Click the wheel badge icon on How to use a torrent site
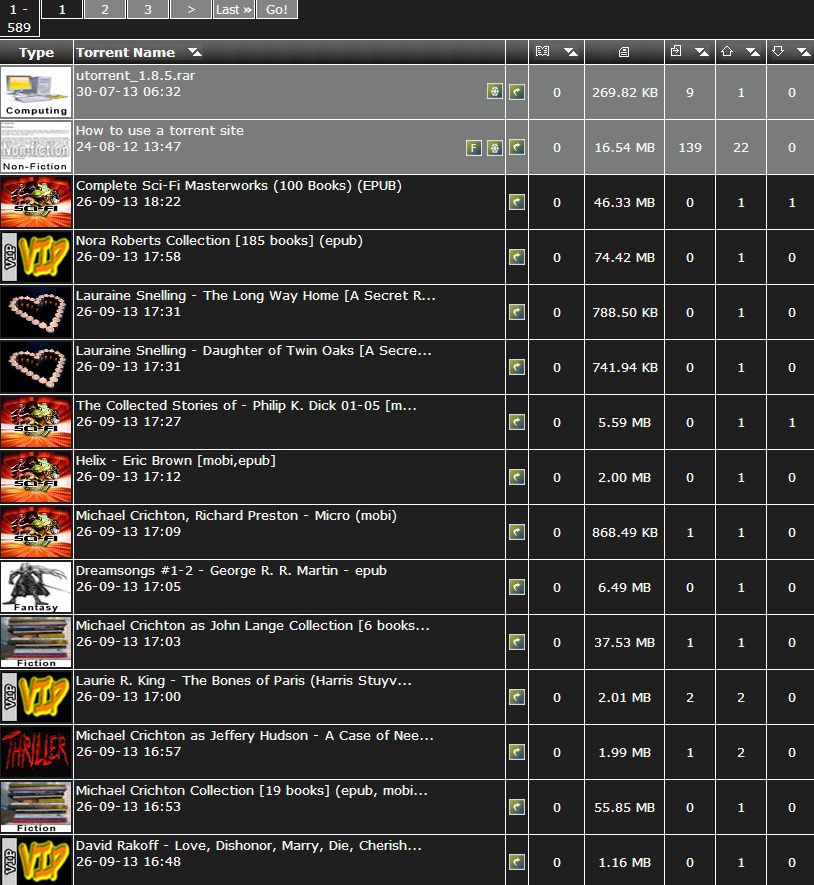 [x=495, y=148]
